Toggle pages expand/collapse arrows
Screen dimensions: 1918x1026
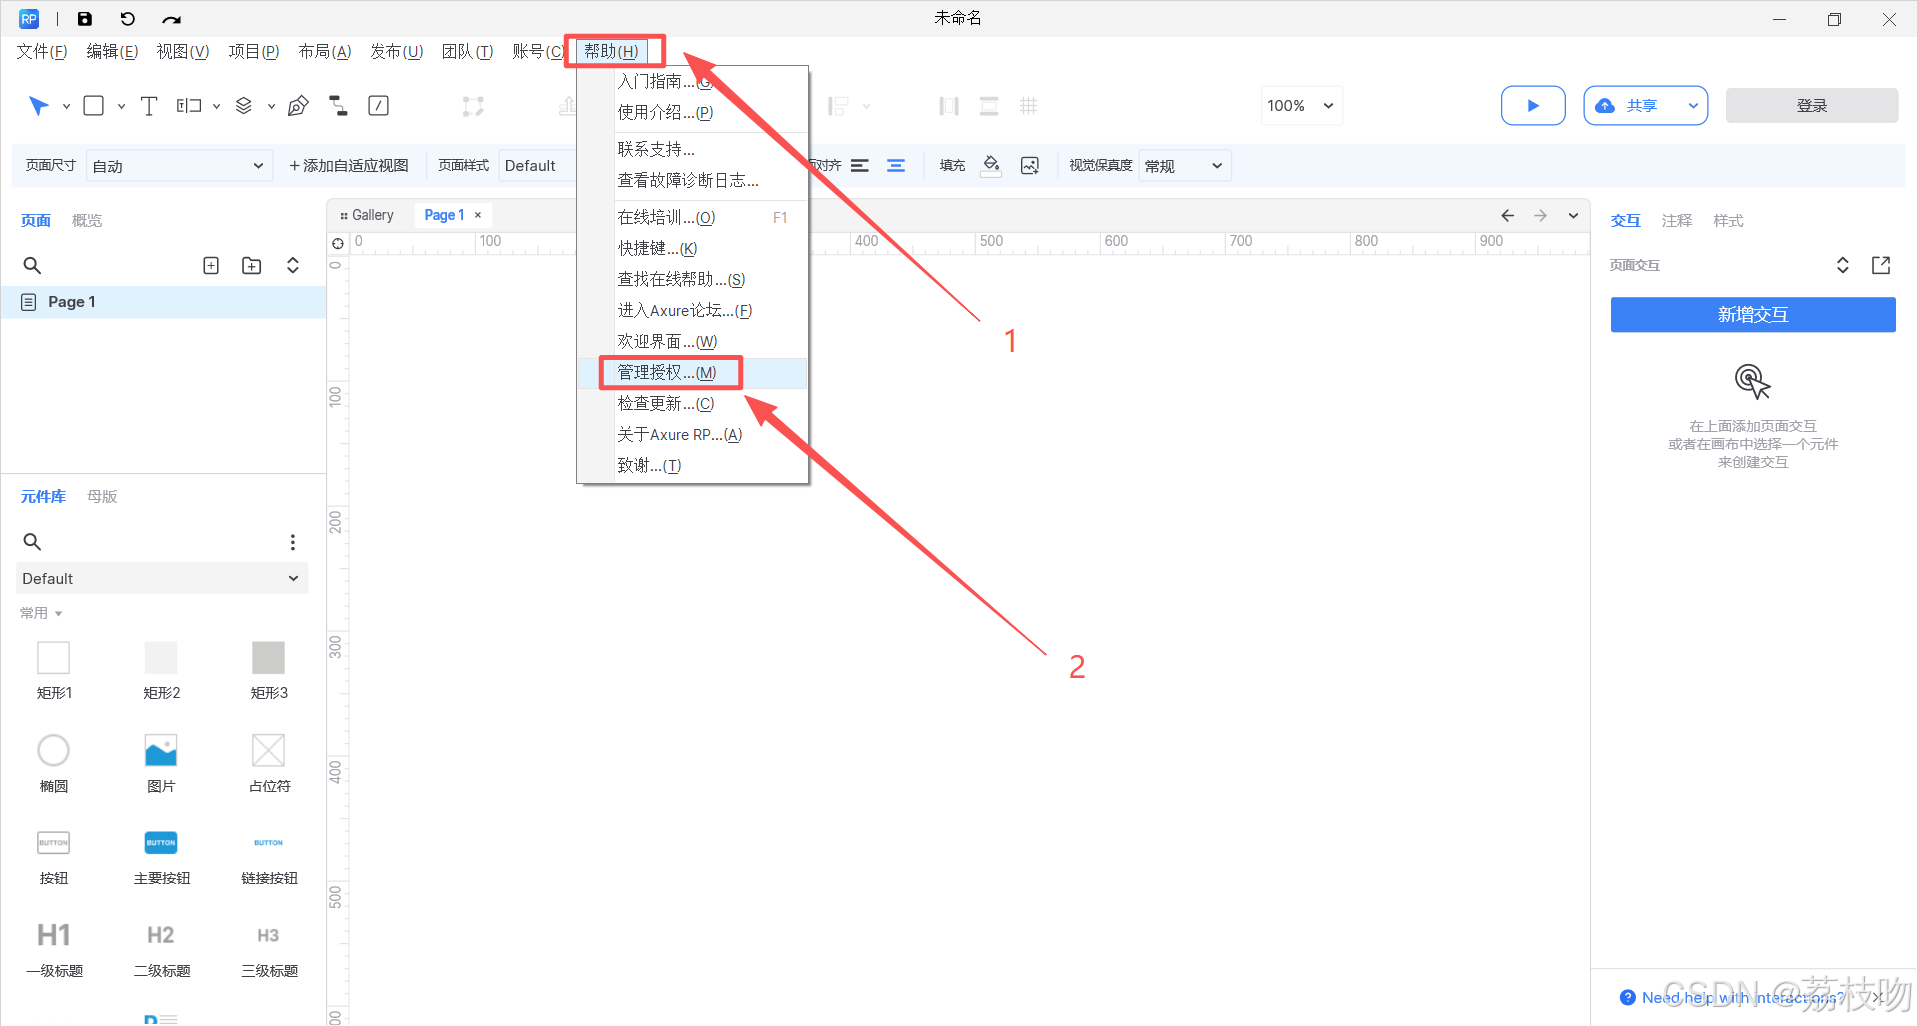tap(293, 265)
